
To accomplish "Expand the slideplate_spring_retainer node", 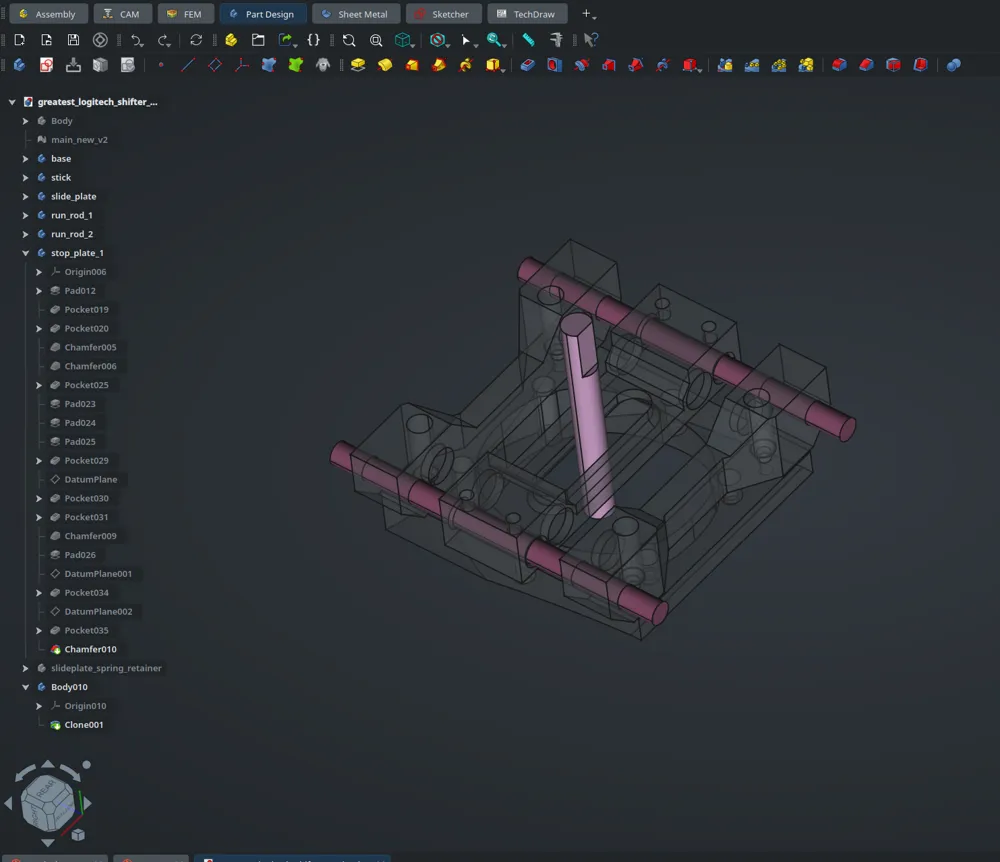I will pos(26,668).
